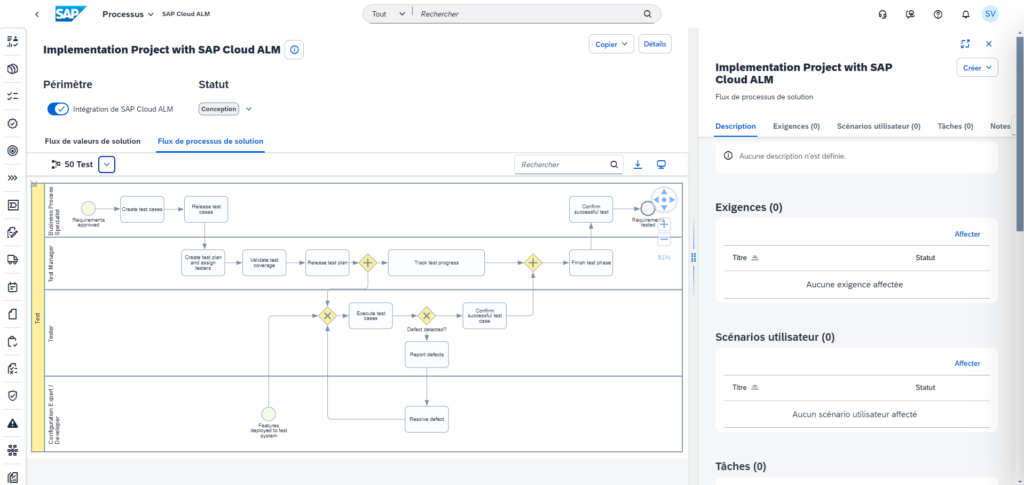Screen dimensions: 1024x485
Task: Select the Create test cases task
Action: (142, 209)
